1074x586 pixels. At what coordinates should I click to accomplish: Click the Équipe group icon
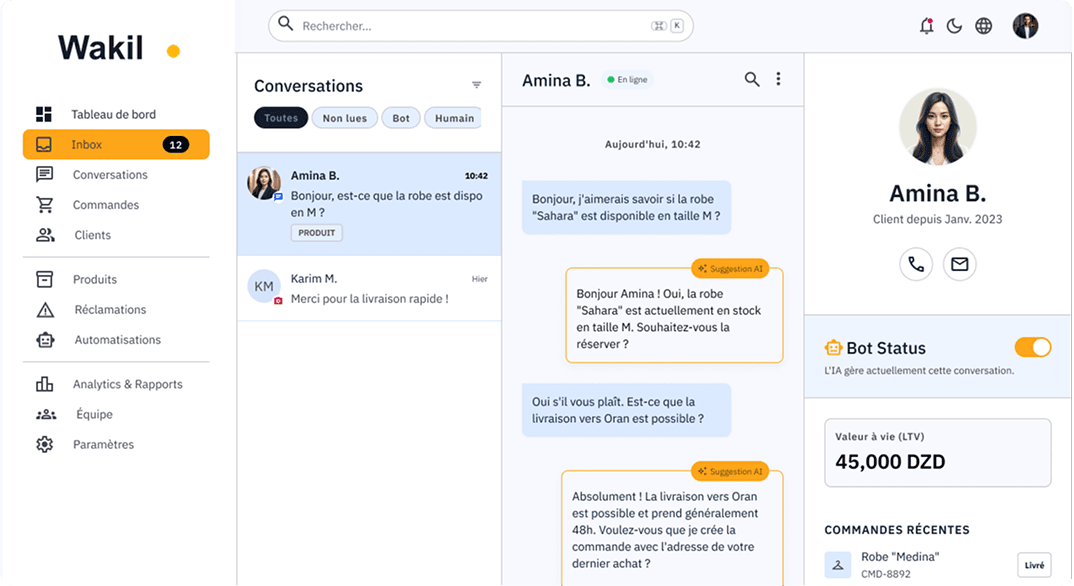(x=46, y=414)
